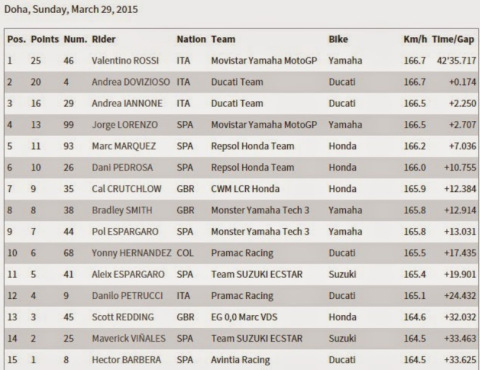The width and height of the screenshot is (480, 370).
Task: Select the Avintia Racing team entry
Action: coord(240,360)
